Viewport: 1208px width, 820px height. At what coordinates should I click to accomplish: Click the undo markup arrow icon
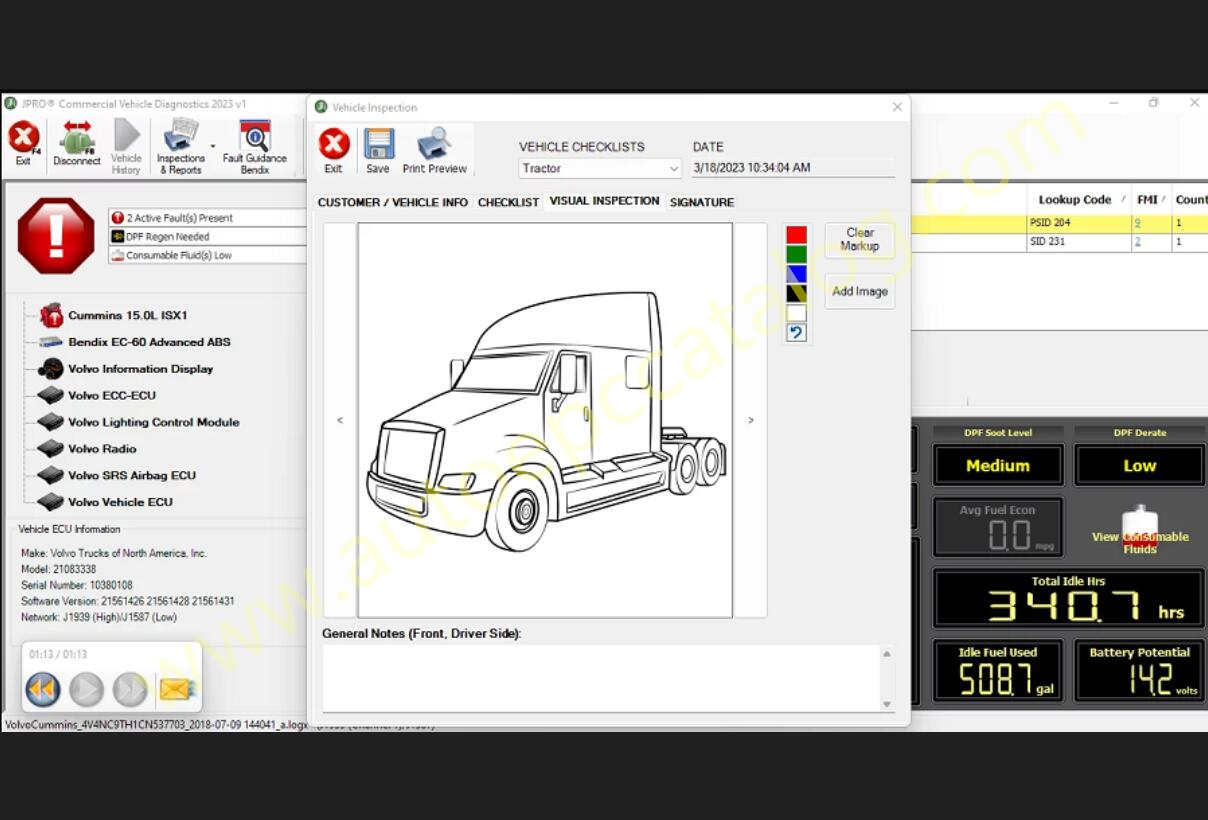pos(796,333)
